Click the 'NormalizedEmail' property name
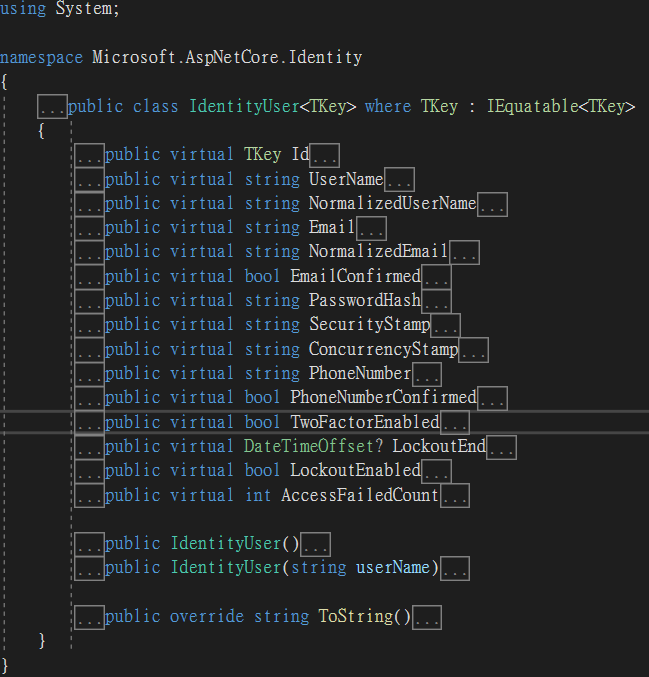 click(x=379, y=252)
